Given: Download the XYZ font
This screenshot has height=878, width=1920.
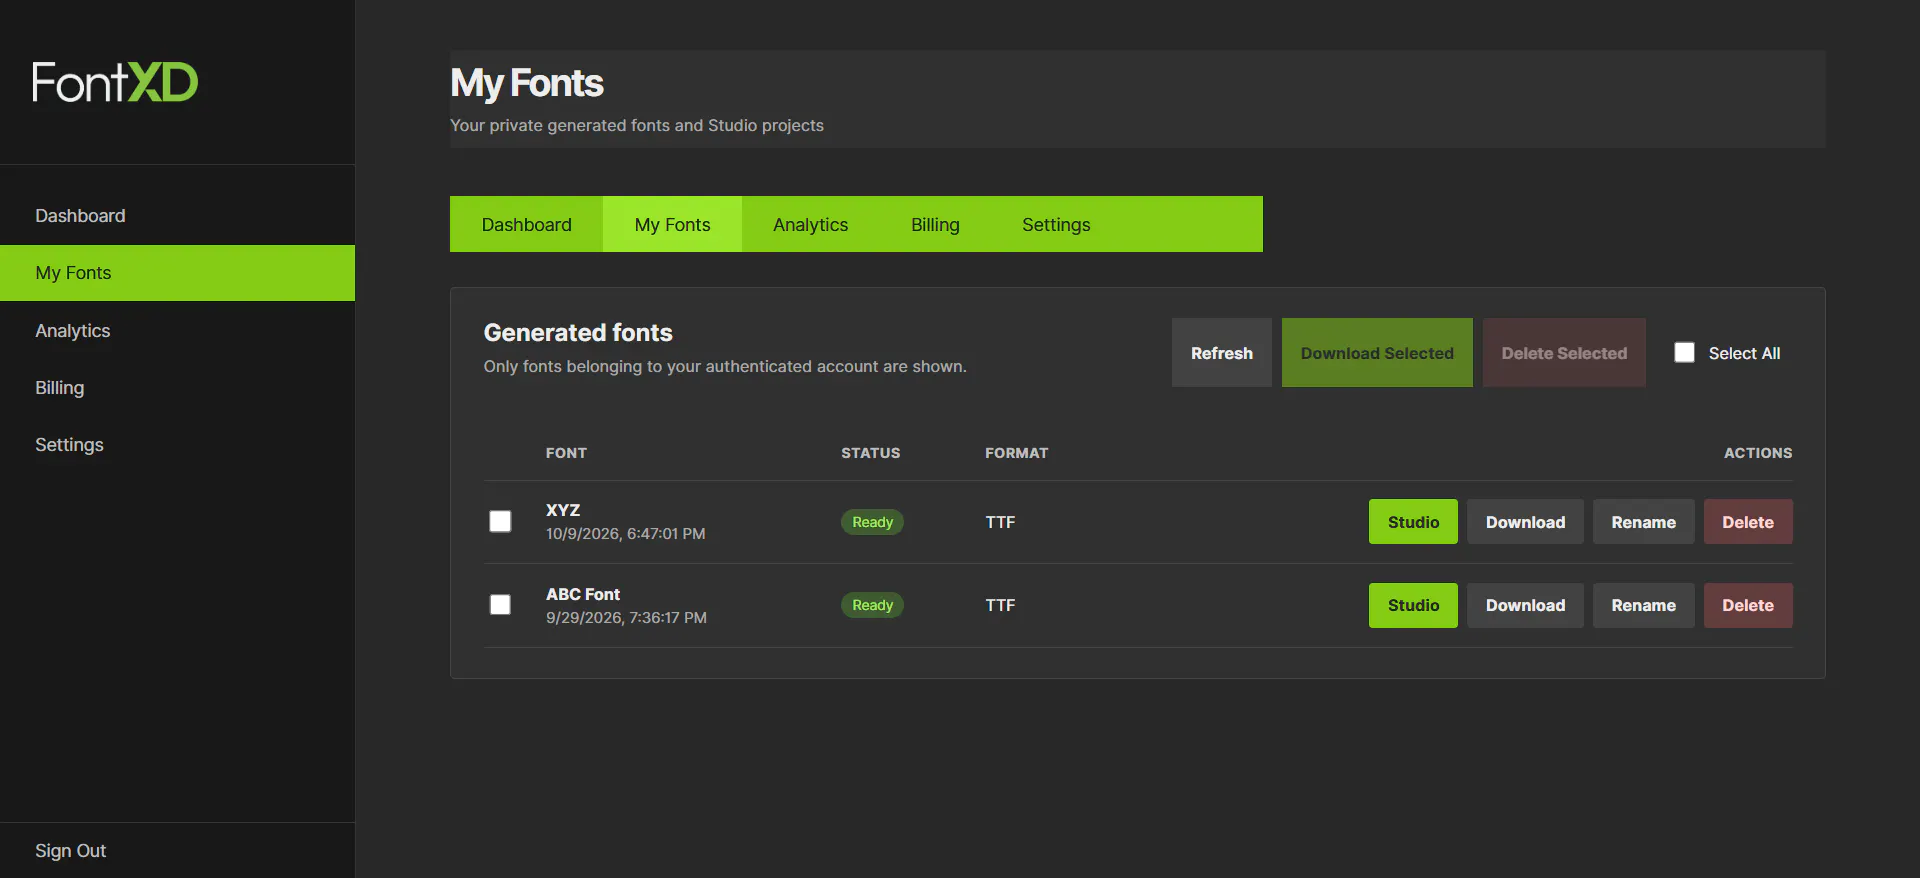Looking at the screenshot, I should coord(1525,522).
